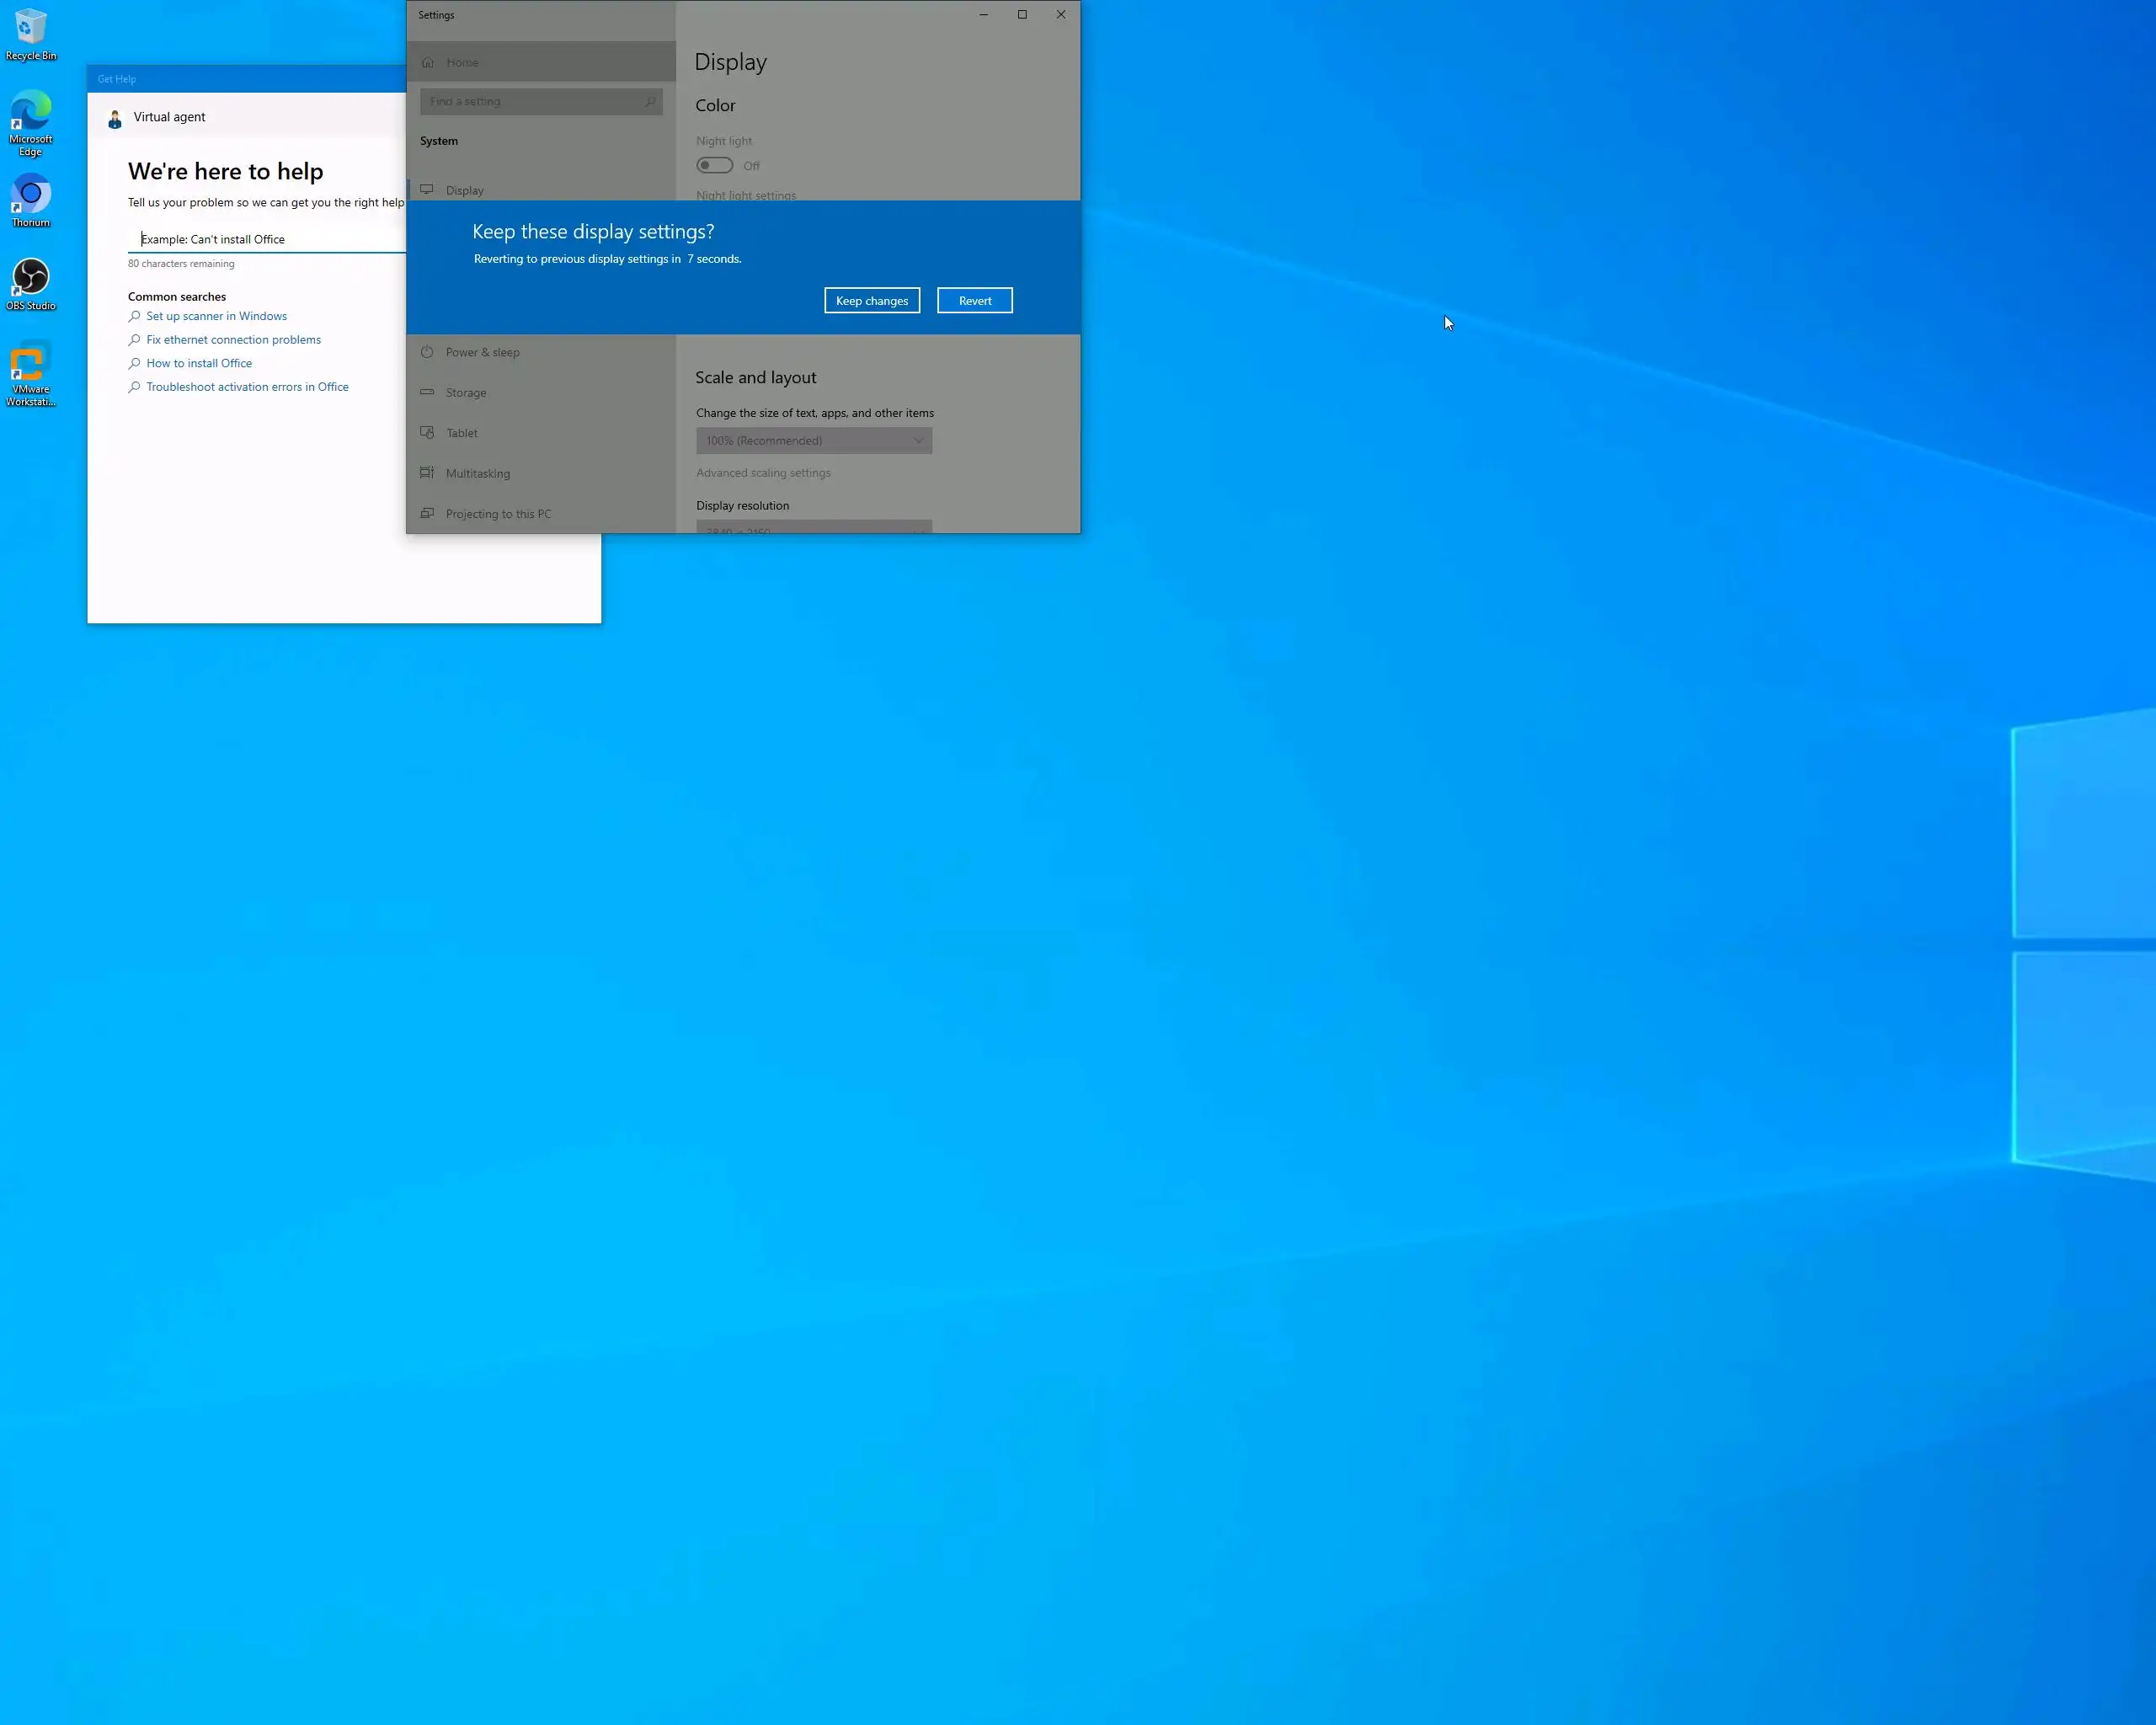Click the search magnifier in Find a setting
Image resolution: width=2156 pixels, height=1725 pixels.
(x=649, y=101)
